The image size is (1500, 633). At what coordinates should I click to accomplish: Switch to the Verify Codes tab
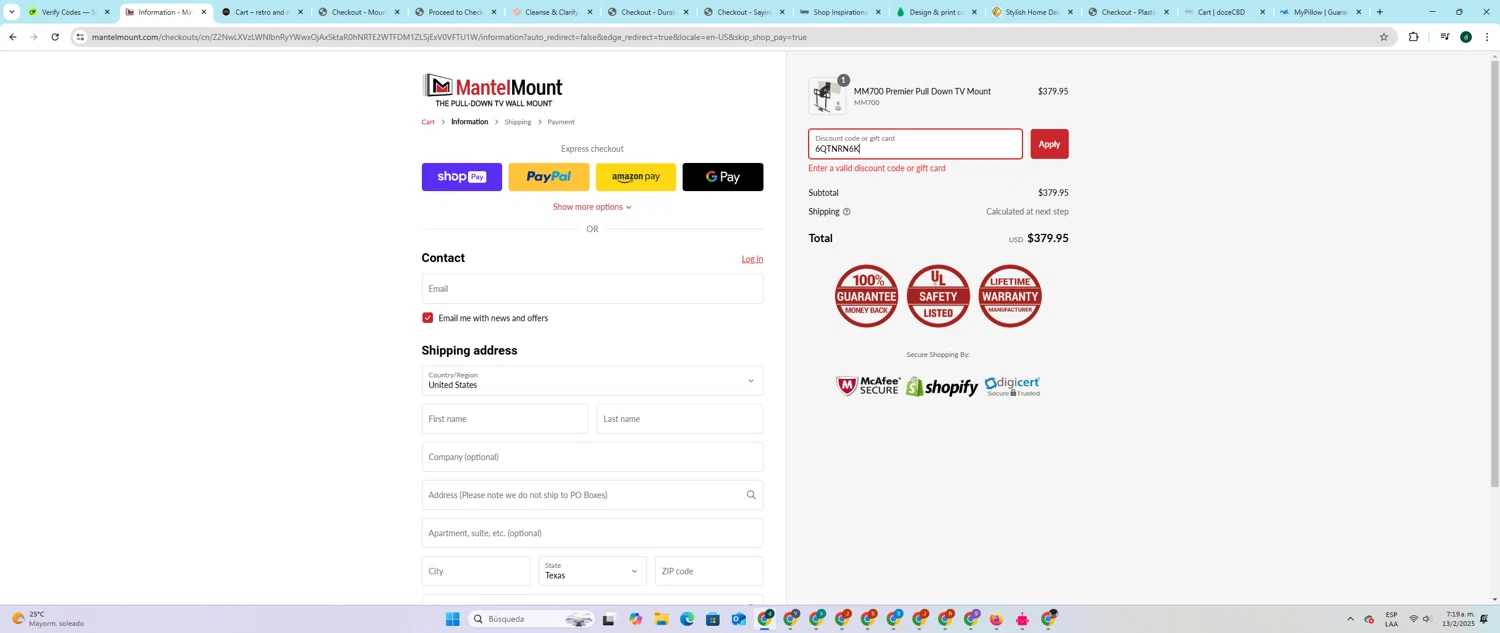pos(68,12)
